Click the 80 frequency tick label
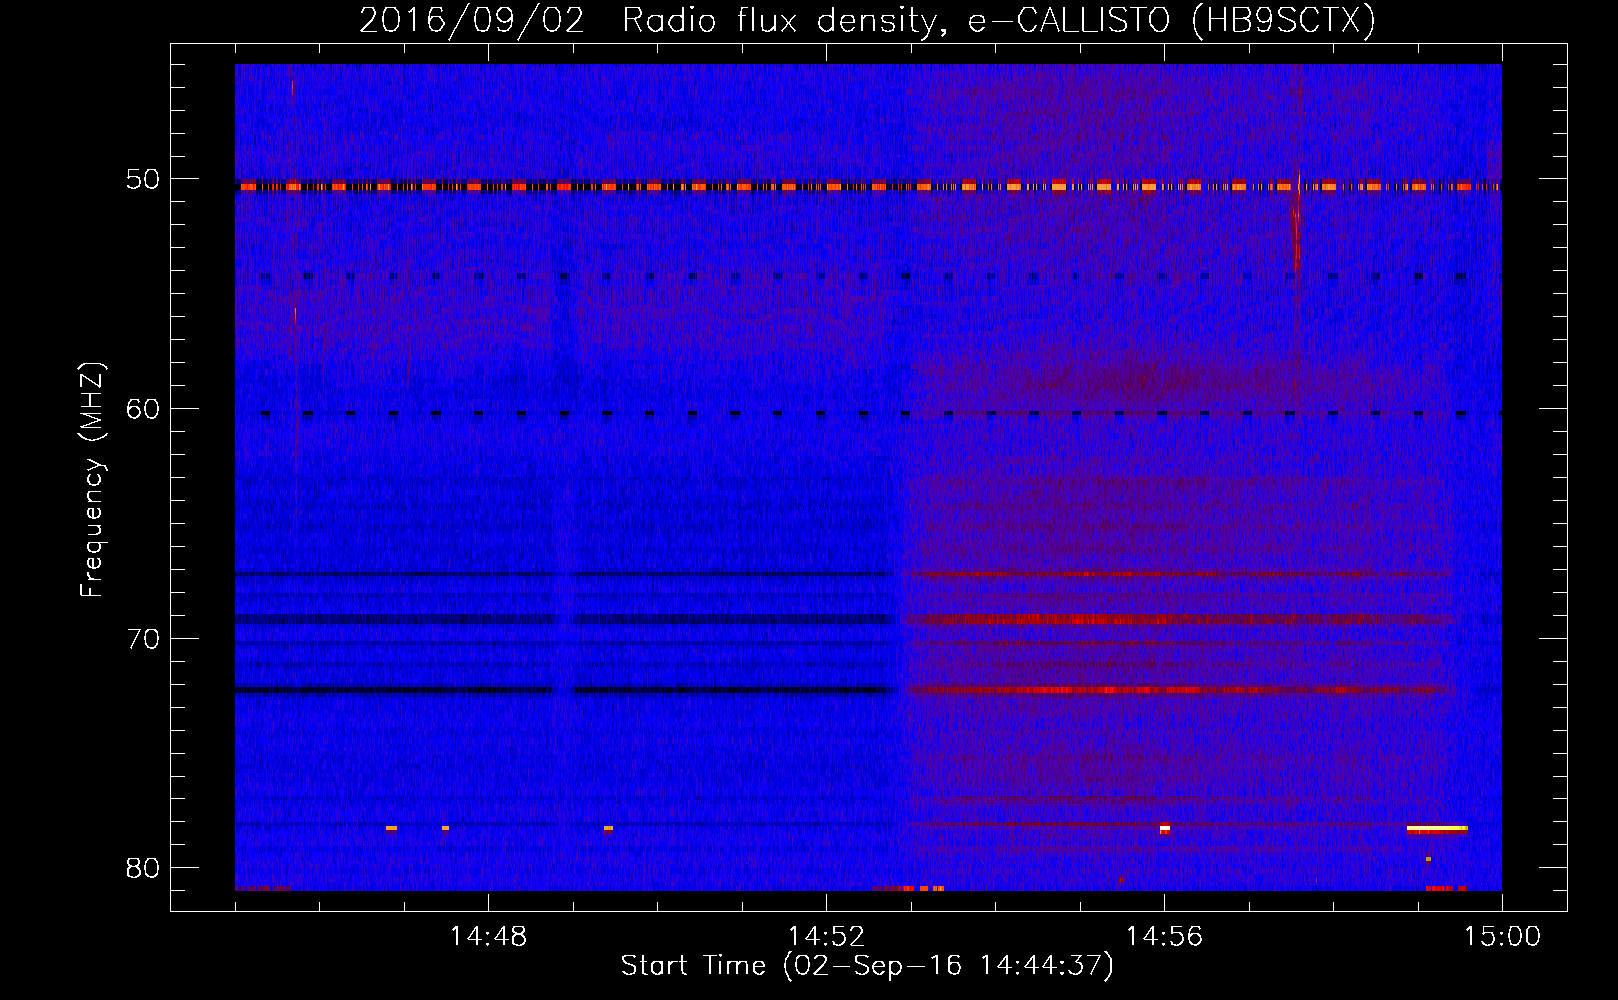Image resolution: width=1618 pixels, height=1000 pixels. tap(143, 868)
